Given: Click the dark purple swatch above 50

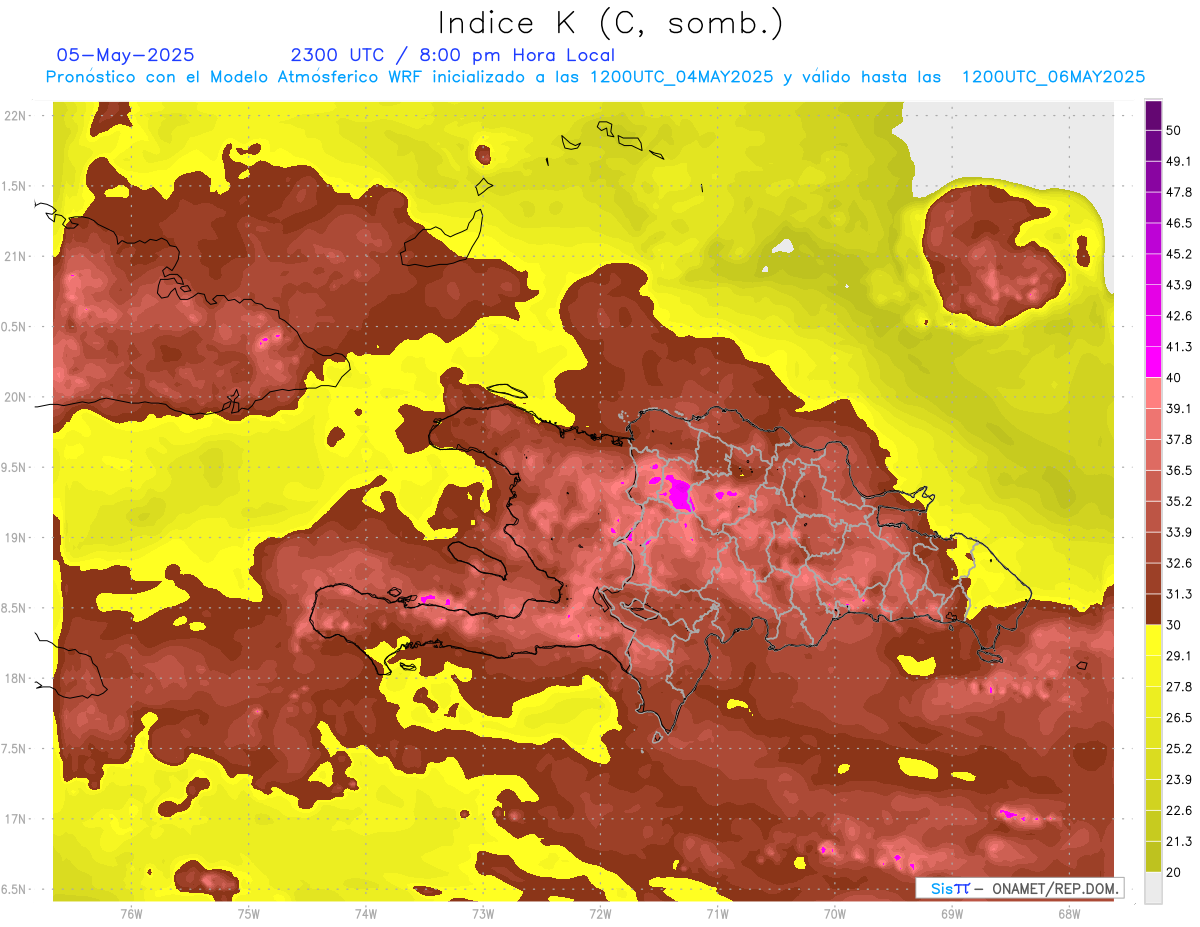Looking at the screenshot, I should pyautogui.click(x=1154, y=116).
